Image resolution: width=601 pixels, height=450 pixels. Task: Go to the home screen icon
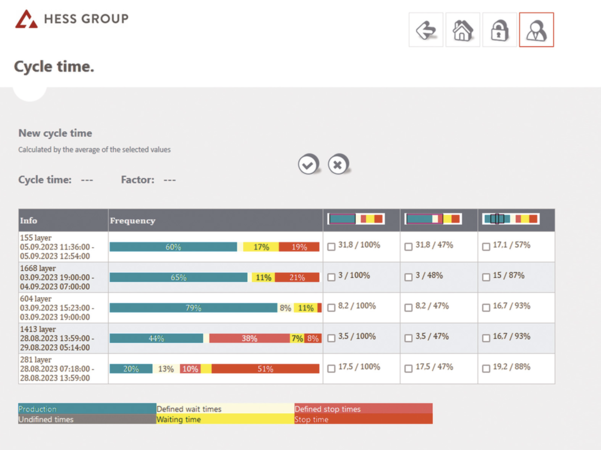click(x=463, y=30)
